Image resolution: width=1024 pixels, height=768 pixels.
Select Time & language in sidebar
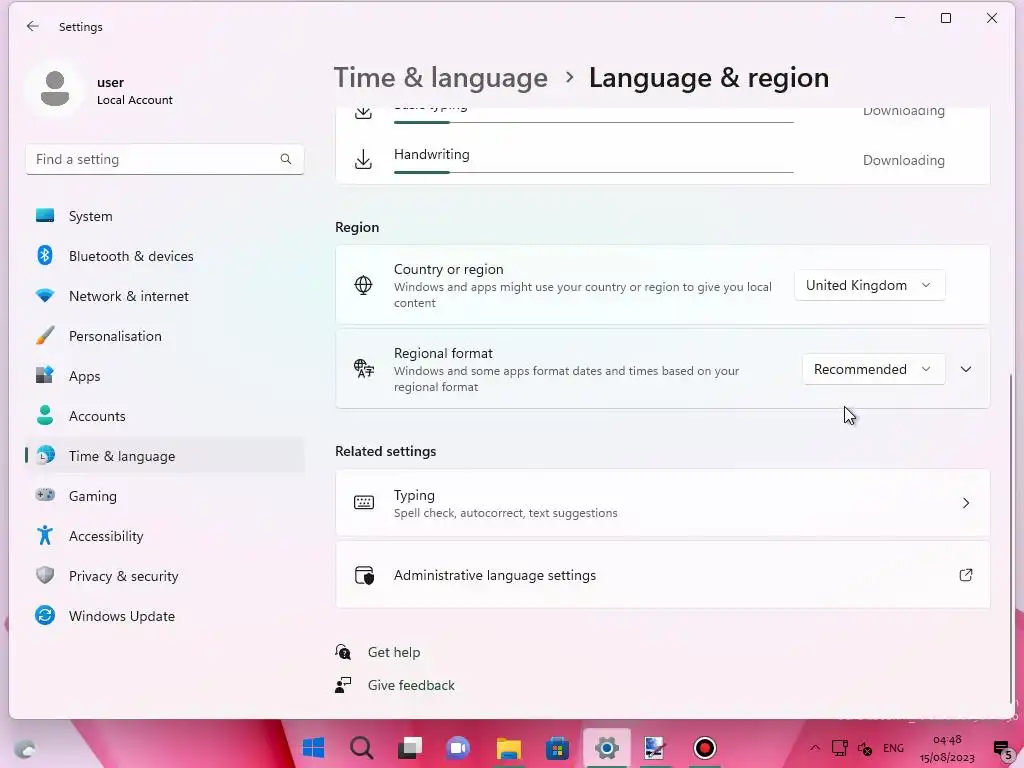165,455
